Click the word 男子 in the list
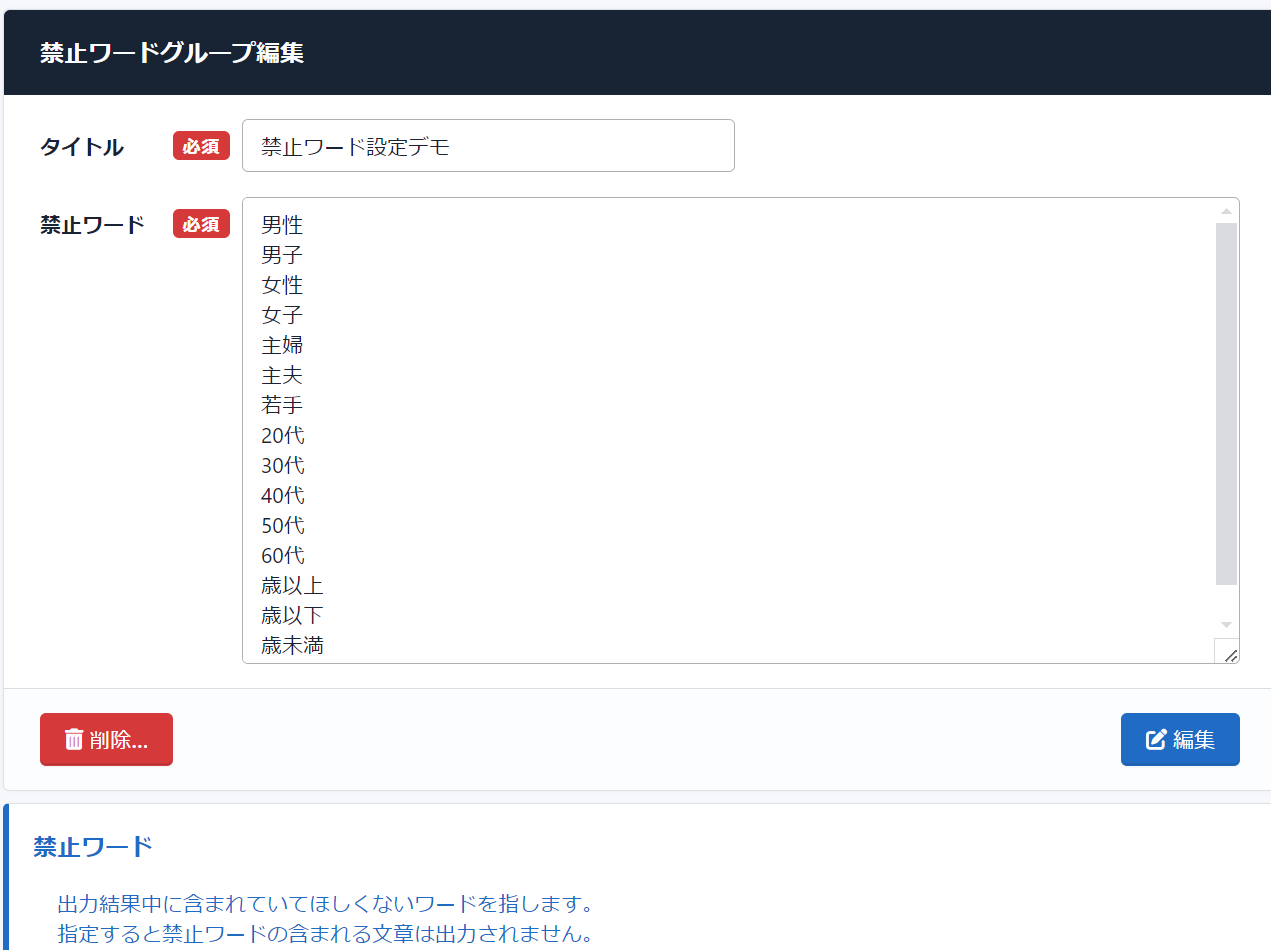1271x950 pixels. [282, 255]
